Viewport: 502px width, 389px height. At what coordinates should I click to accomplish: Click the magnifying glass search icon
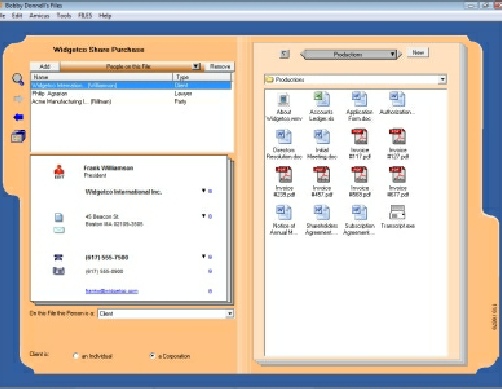click(18, 80)
